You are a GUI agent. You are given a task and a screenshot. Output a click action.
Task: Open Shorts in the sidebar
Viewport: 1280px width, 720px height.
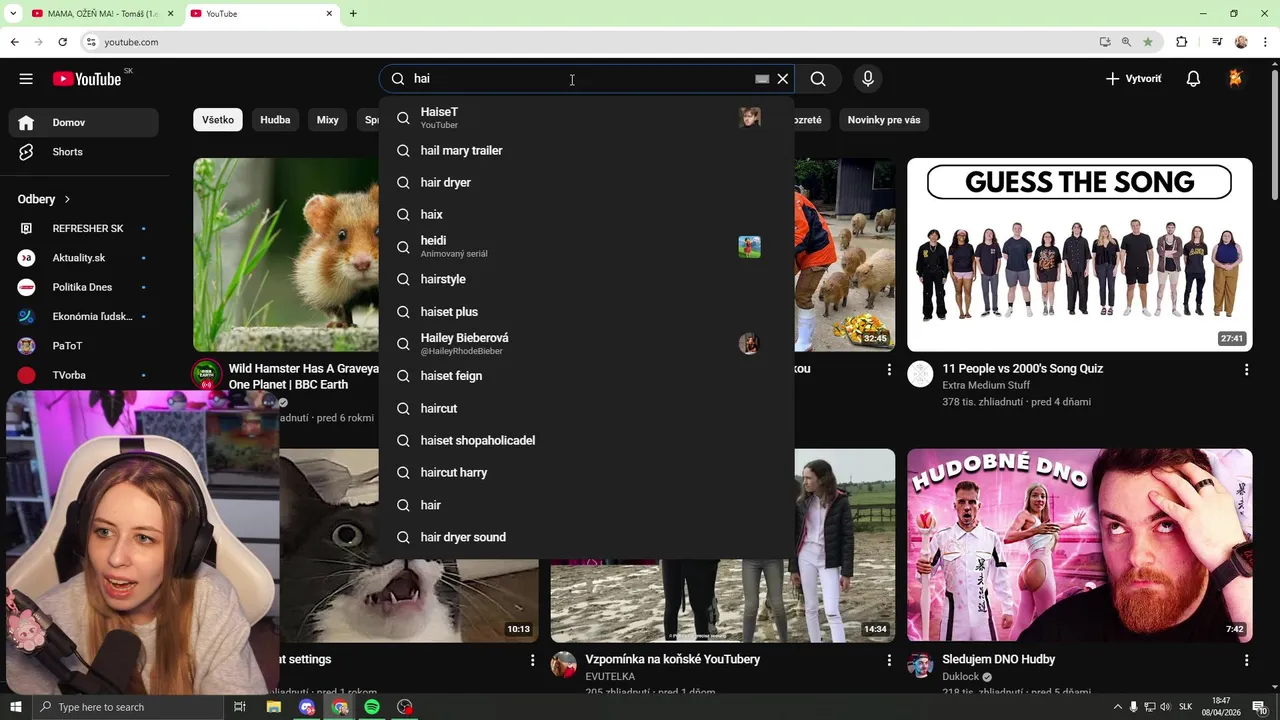pyautogui.click(x=84, y=152)
